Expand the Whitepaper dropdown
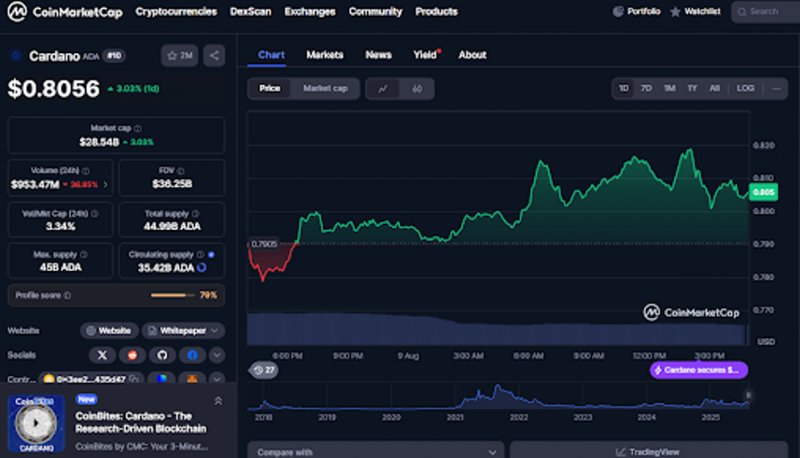800x458 pixels. point(183,331)
